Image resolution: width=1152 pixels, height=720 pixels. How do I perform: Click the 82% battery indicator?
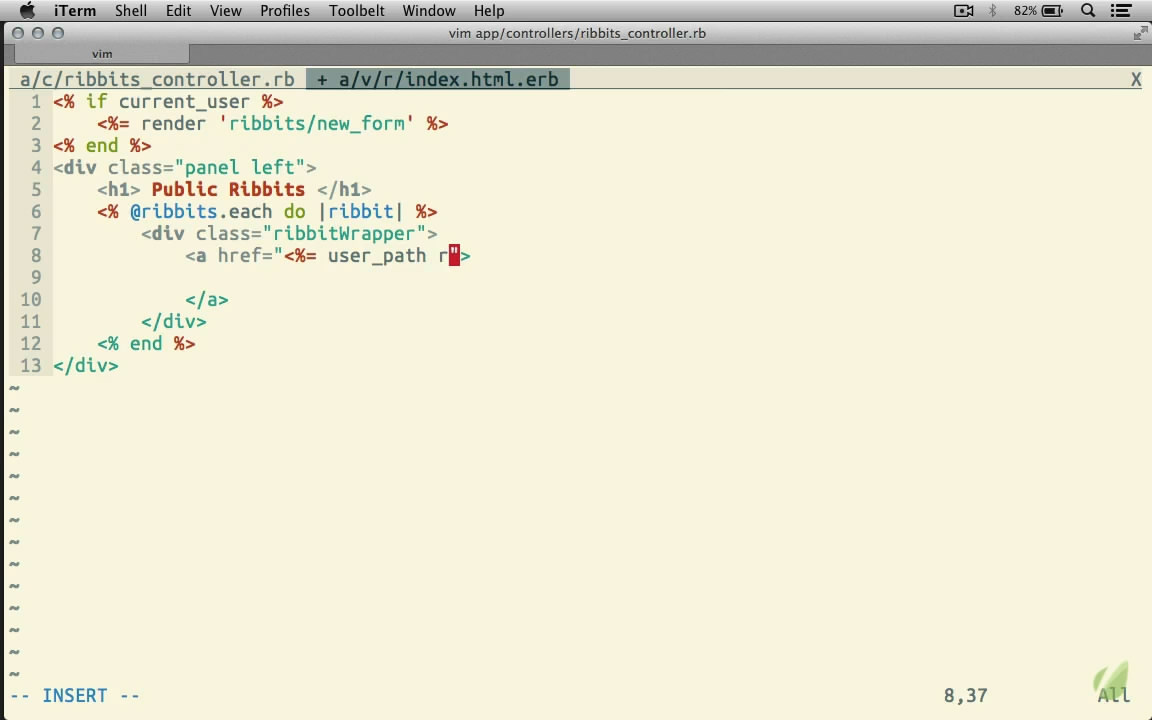[1038, 11]
